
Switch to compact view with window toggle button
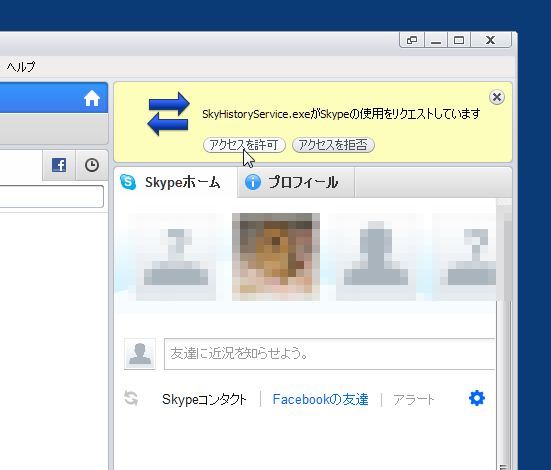tap(412, 40)
